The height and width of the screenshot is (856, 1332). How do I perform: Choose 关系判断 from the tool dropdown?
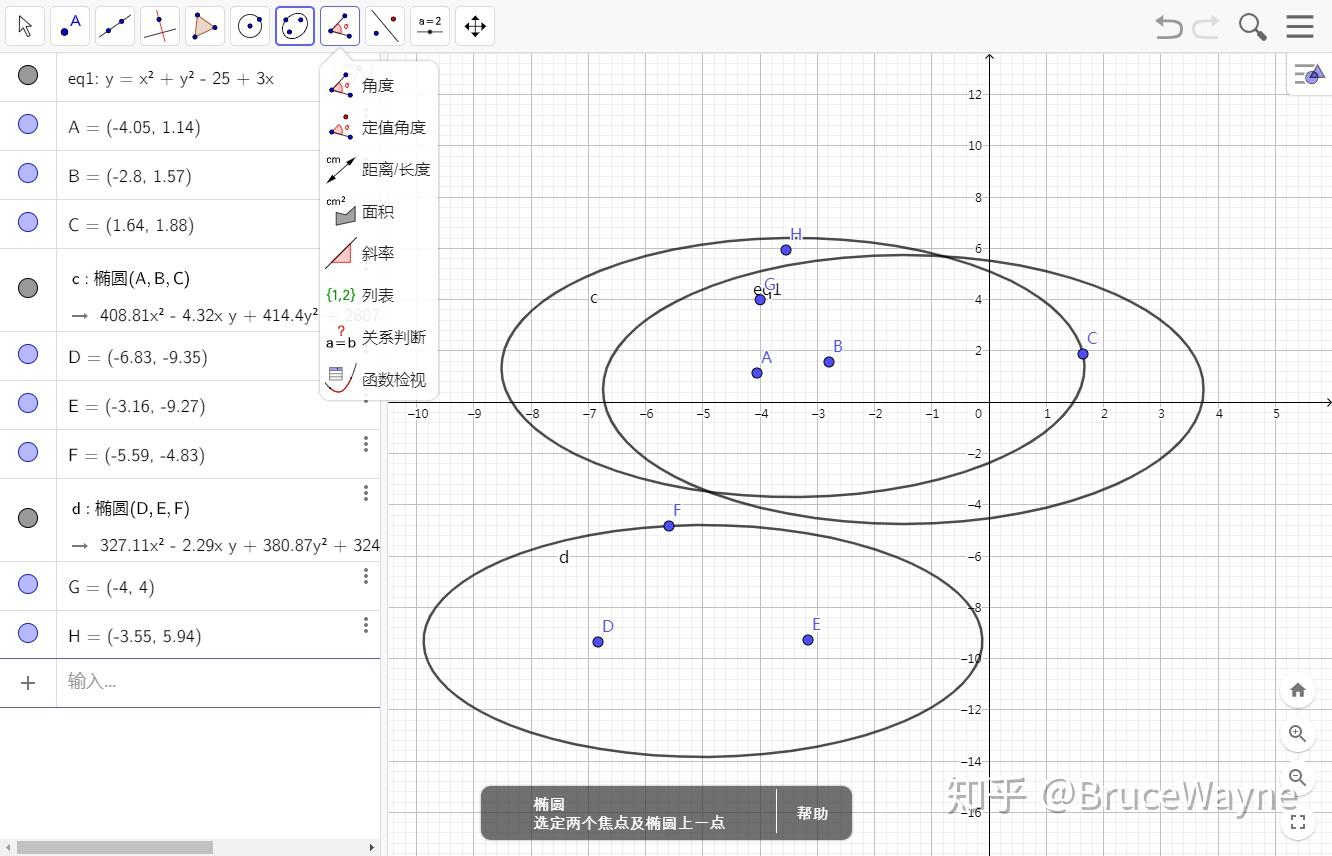(x=378, y=338)
